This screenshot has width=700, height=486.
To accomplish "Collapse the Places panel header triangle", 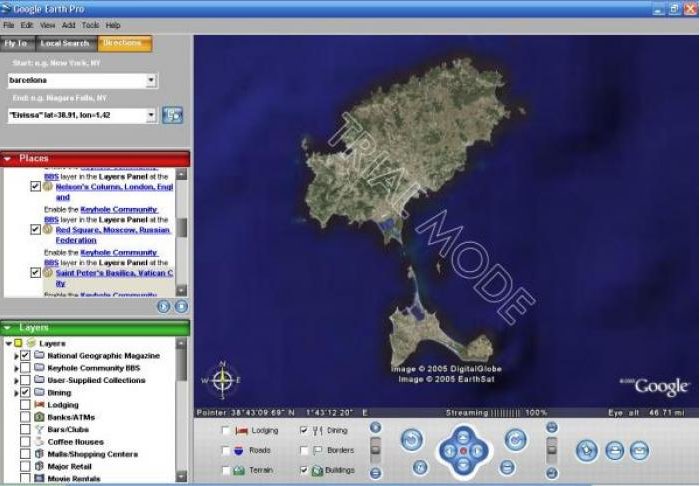I will pyautogui.click(x=8, y=158).
